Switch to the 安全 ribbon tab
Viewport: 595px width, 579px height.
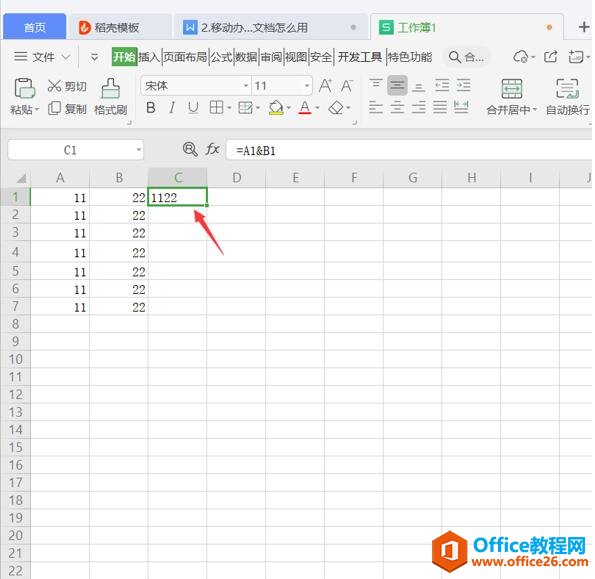(321, 57)
